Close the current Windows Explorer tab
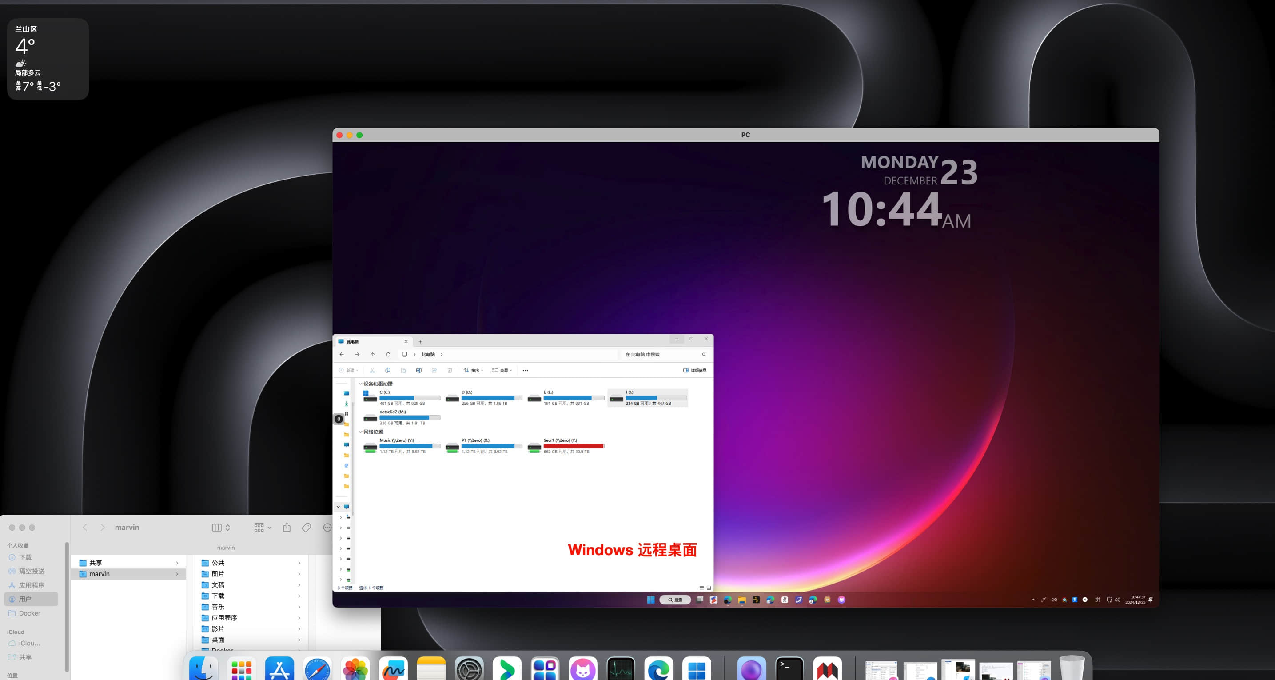The height and width of the screenshot is (680, 1275). 406,342
